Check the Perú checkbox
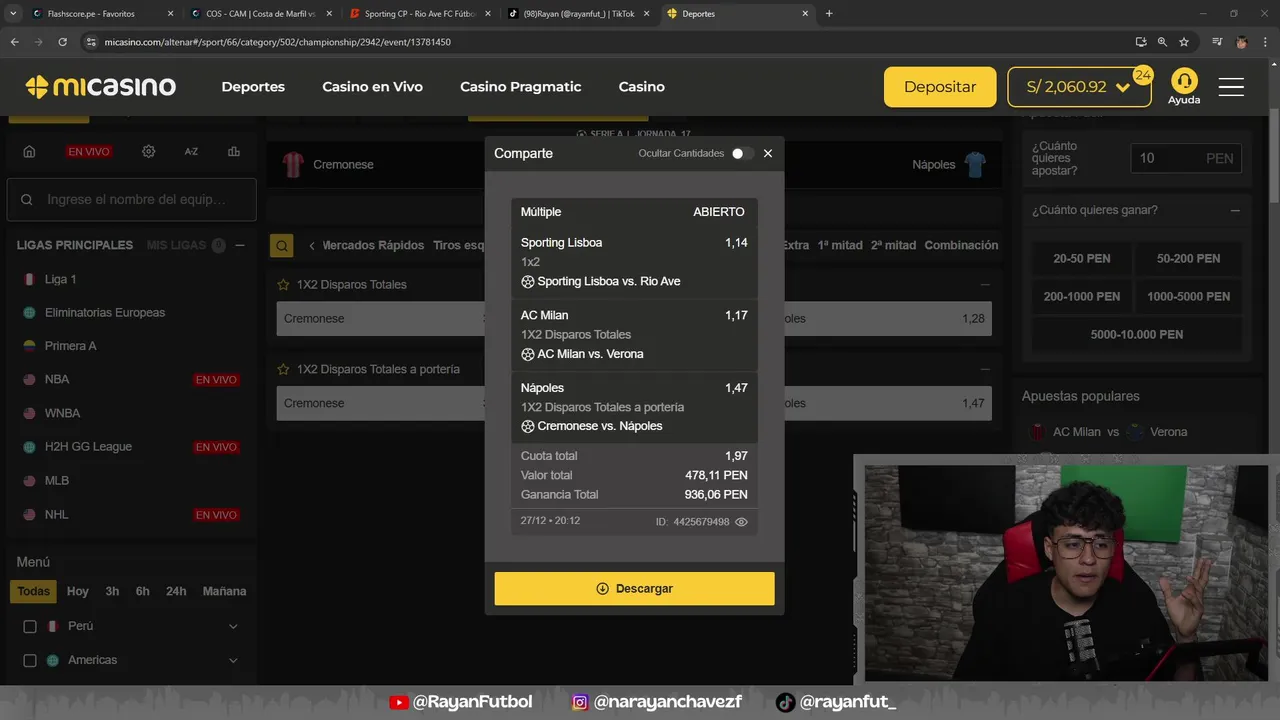This screenshot has width=1280, height=720. pos(30,626)
